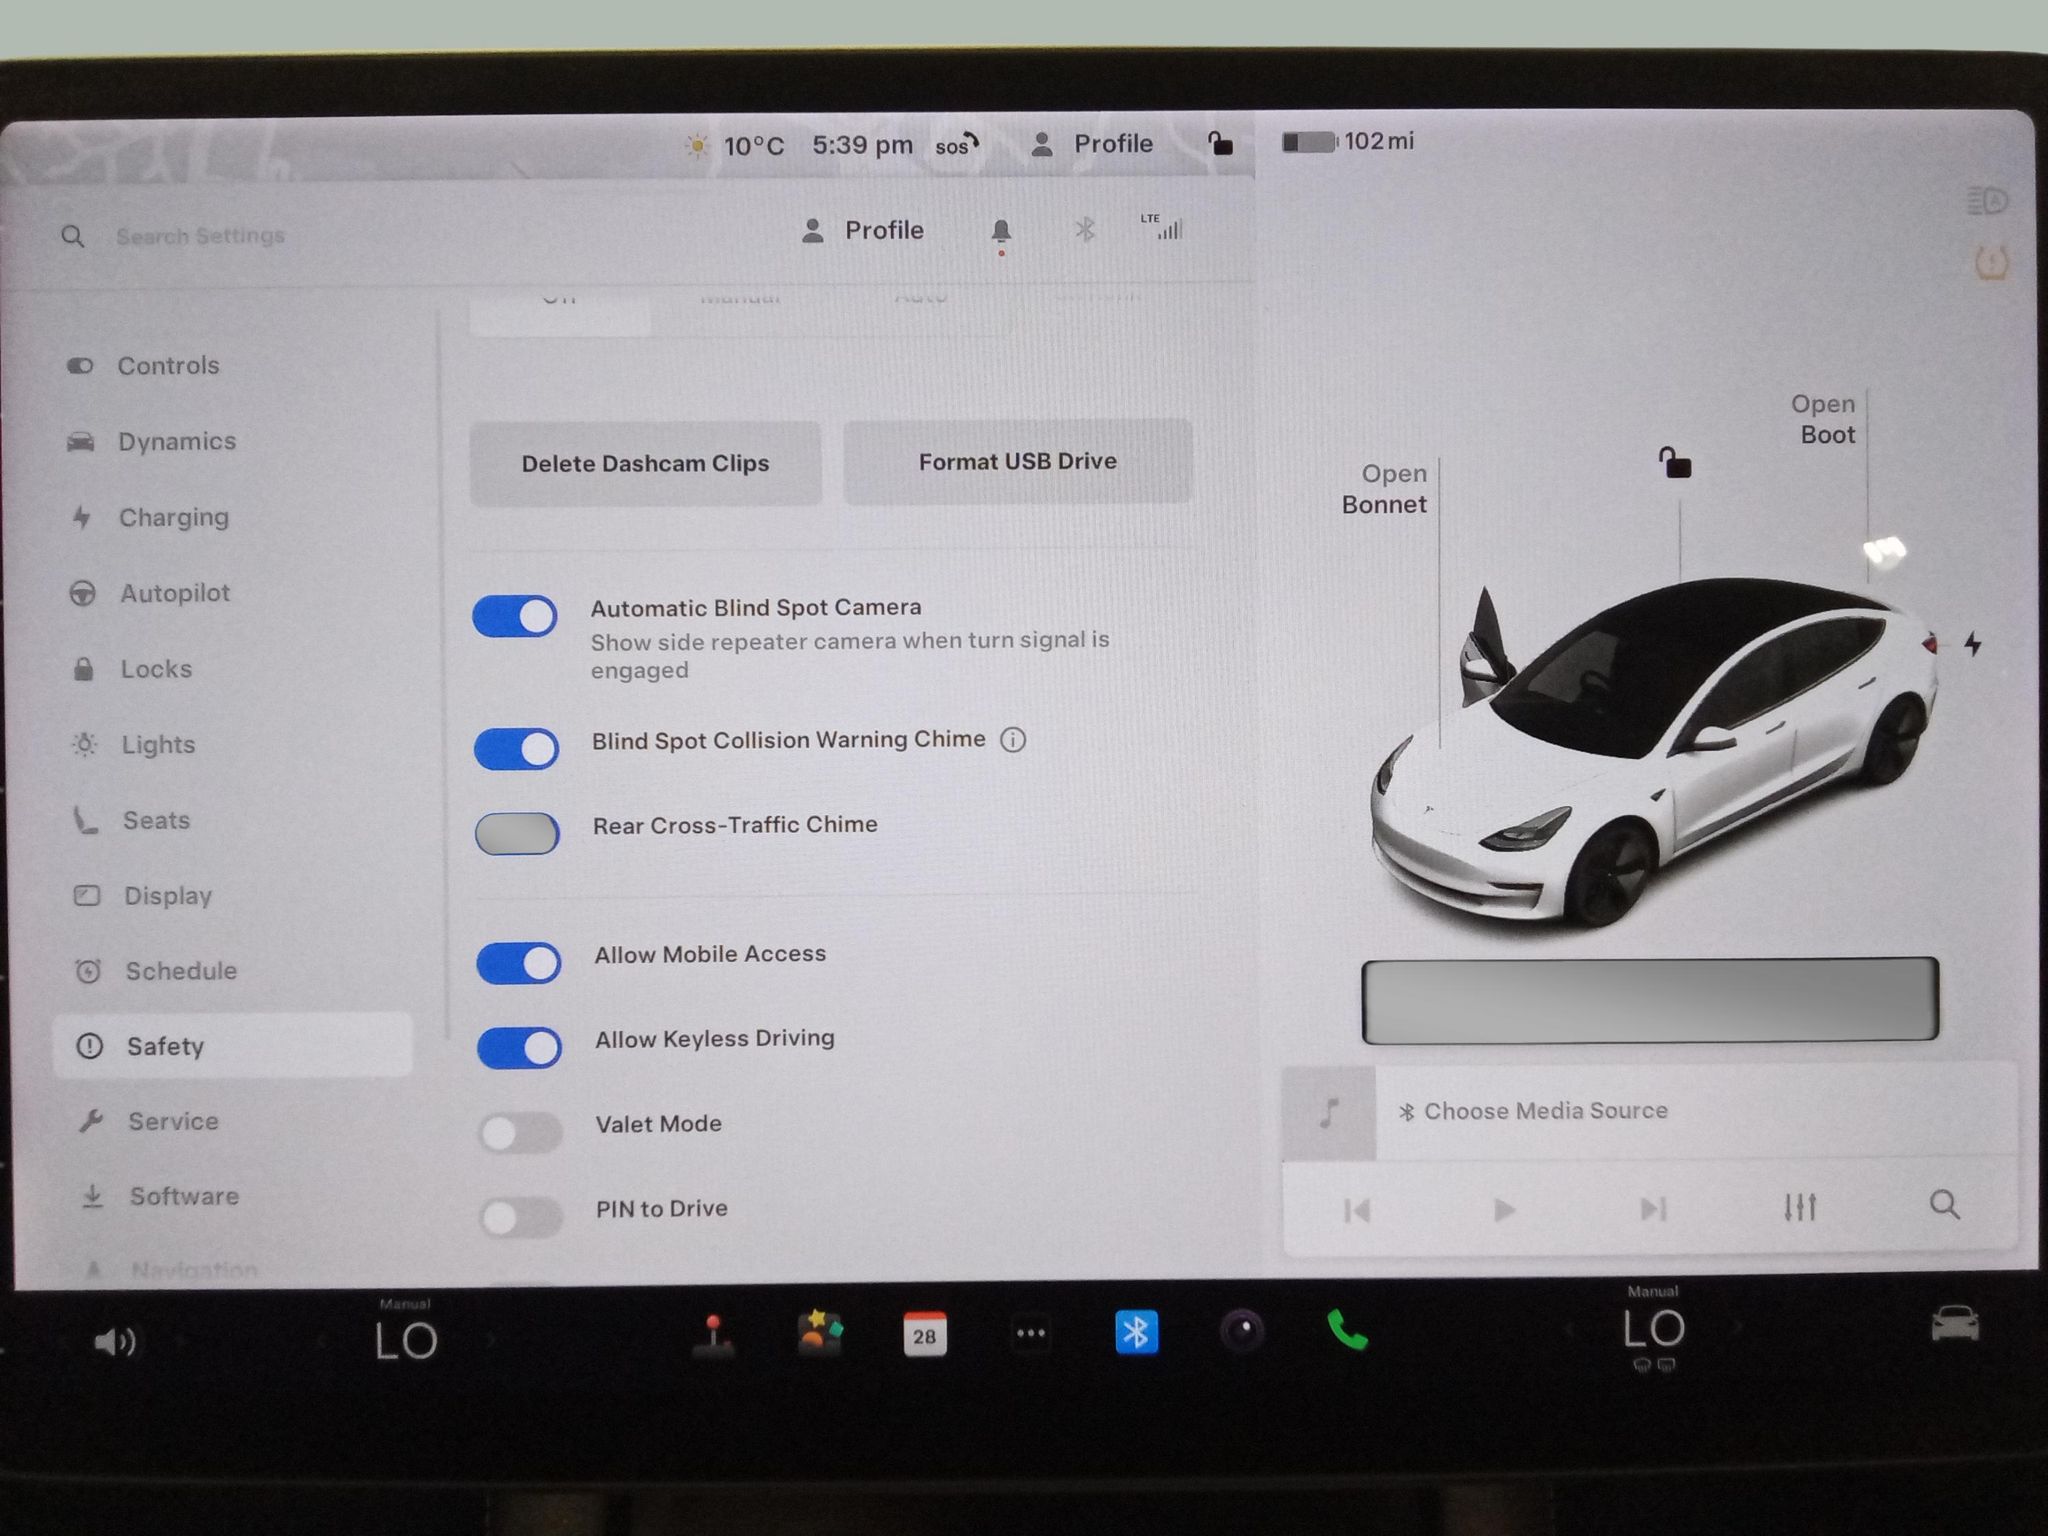Click Delete Dashcam Clips button

645,463
